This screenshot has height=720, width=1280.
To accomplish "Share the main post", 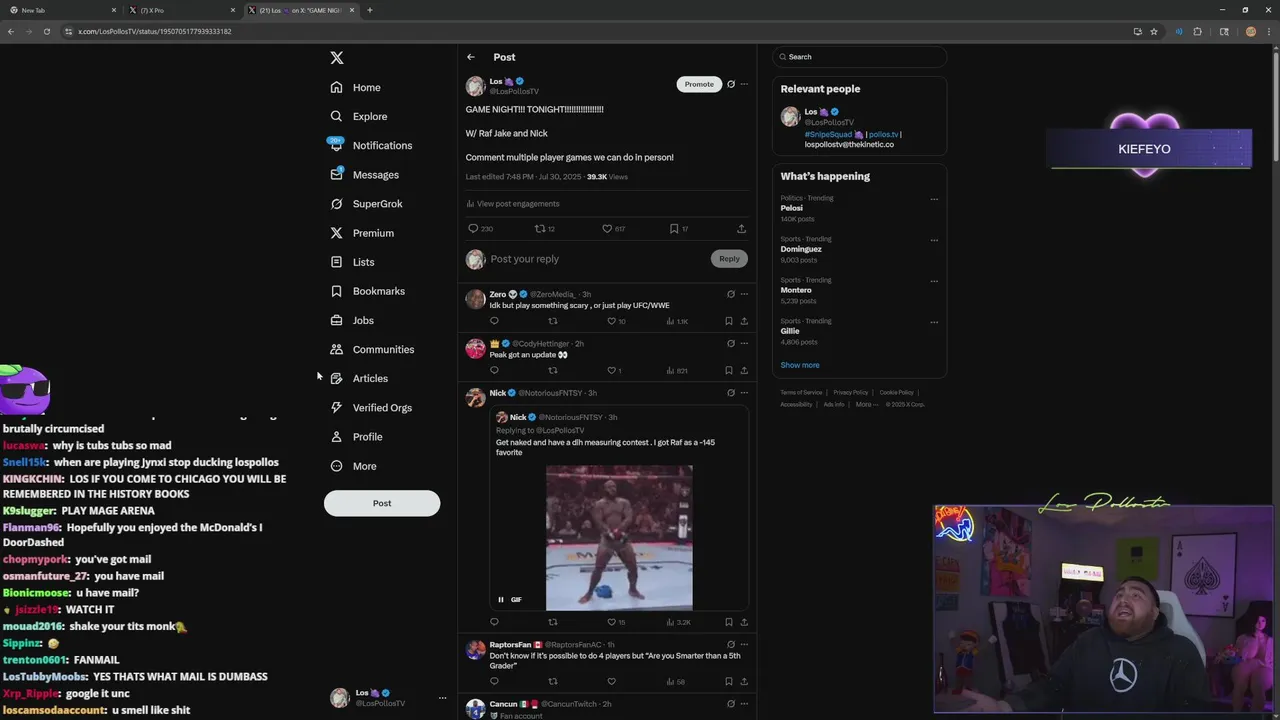I will 741,229.
